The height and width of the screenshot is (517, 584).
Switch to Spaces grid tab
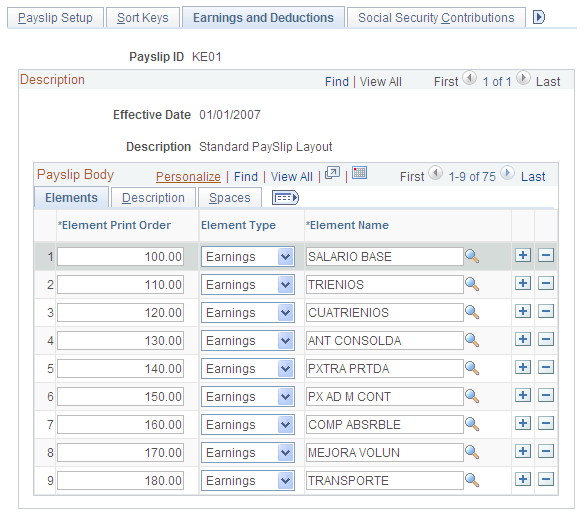(x=230, y=198)
